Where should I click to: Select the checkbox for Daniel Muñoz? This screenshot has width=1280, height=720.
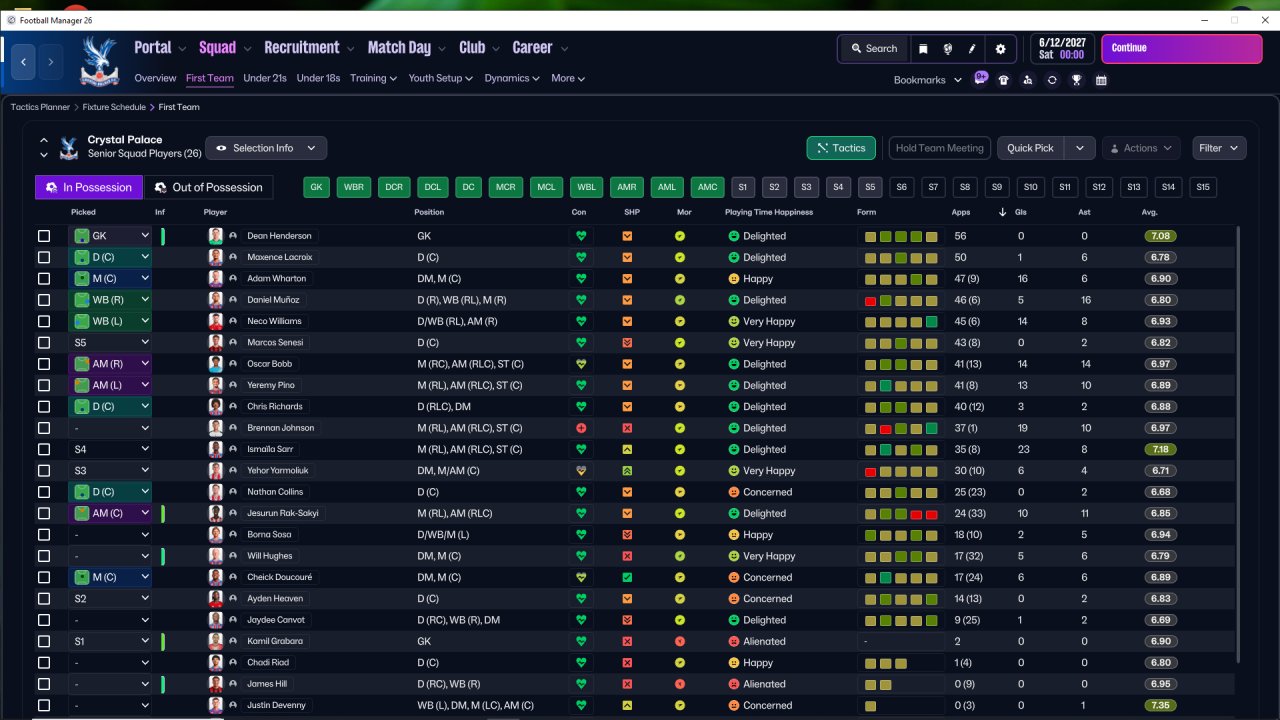point(44,300)
